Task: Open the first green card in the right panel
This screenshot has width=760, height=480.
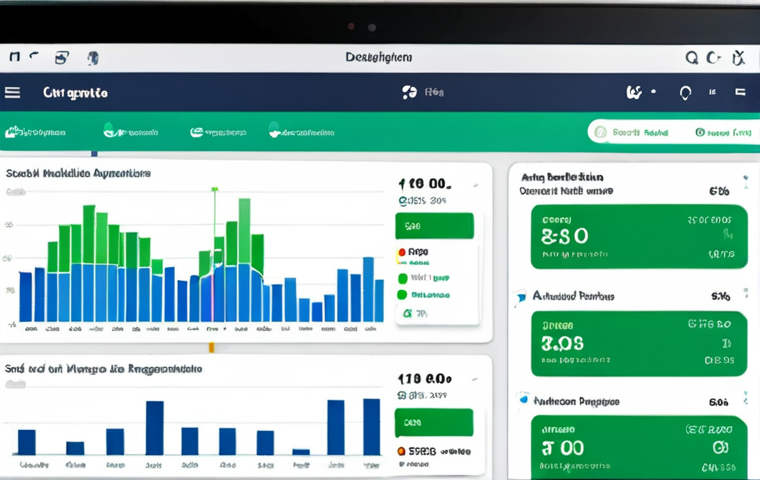Action: click(639, 237)
